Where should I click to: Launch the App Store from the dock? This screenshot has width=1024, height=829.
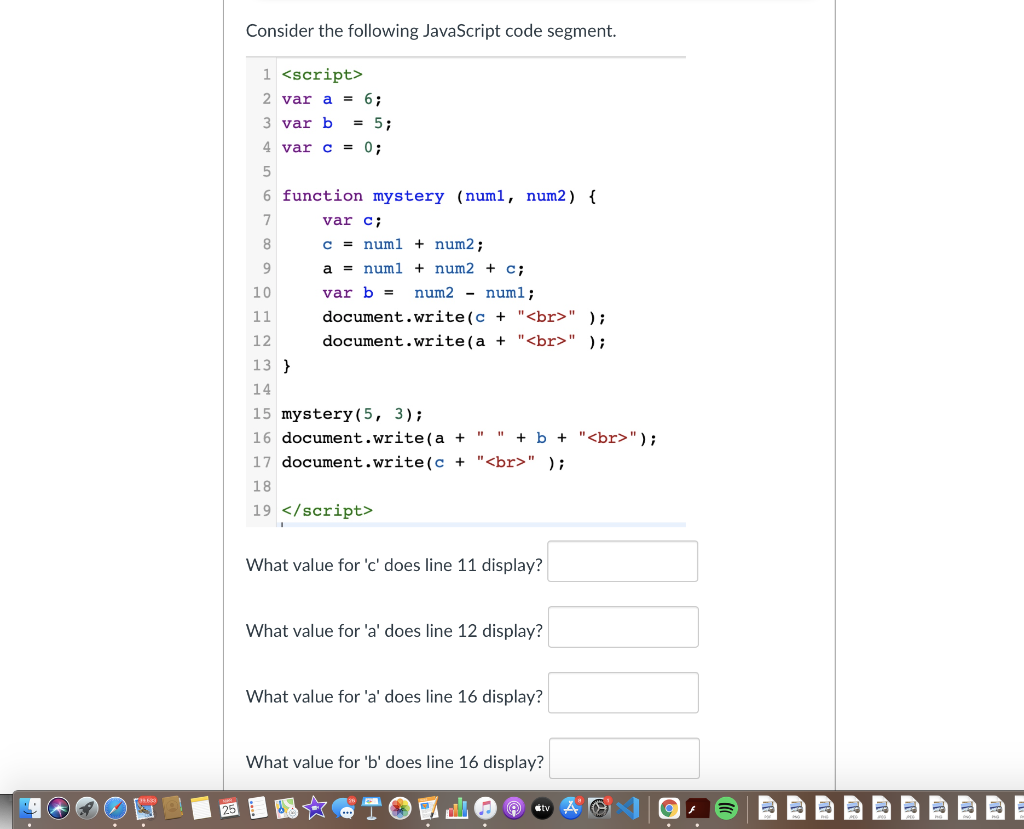571,807
